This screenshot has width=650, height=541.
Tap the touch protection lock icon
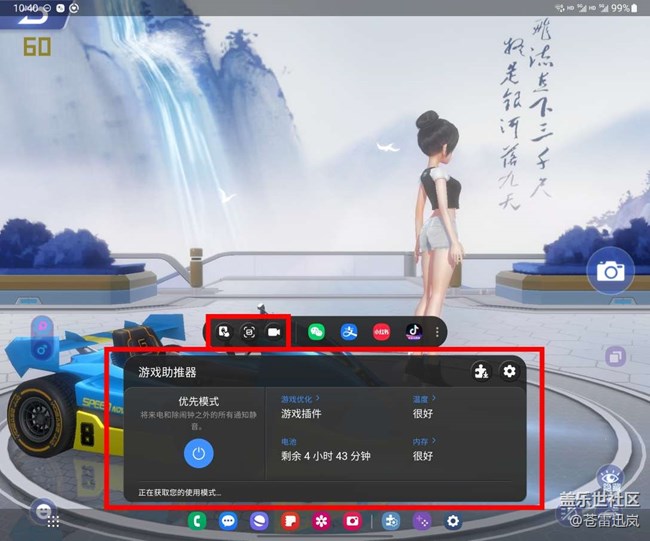[x=225, y=332]
